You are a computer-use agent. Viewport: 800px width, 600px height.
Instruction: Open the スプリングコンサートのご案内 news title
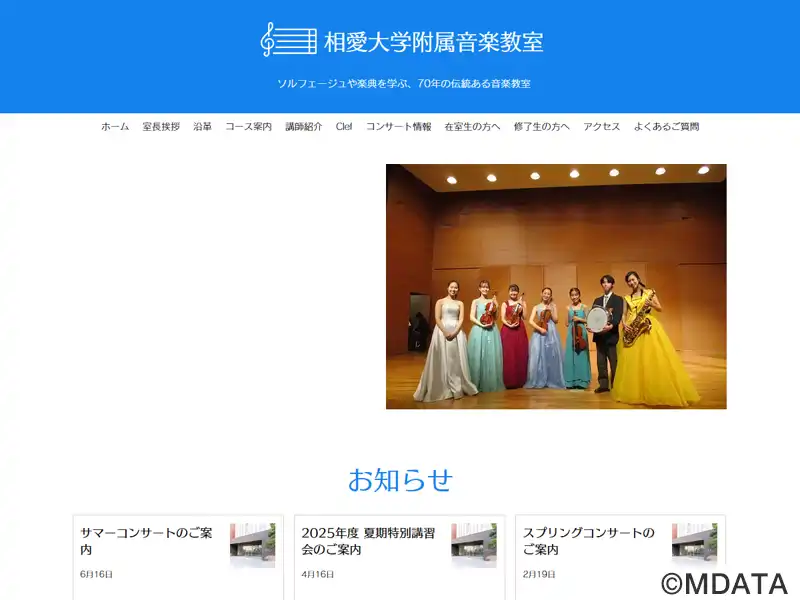tap(589, 541)
